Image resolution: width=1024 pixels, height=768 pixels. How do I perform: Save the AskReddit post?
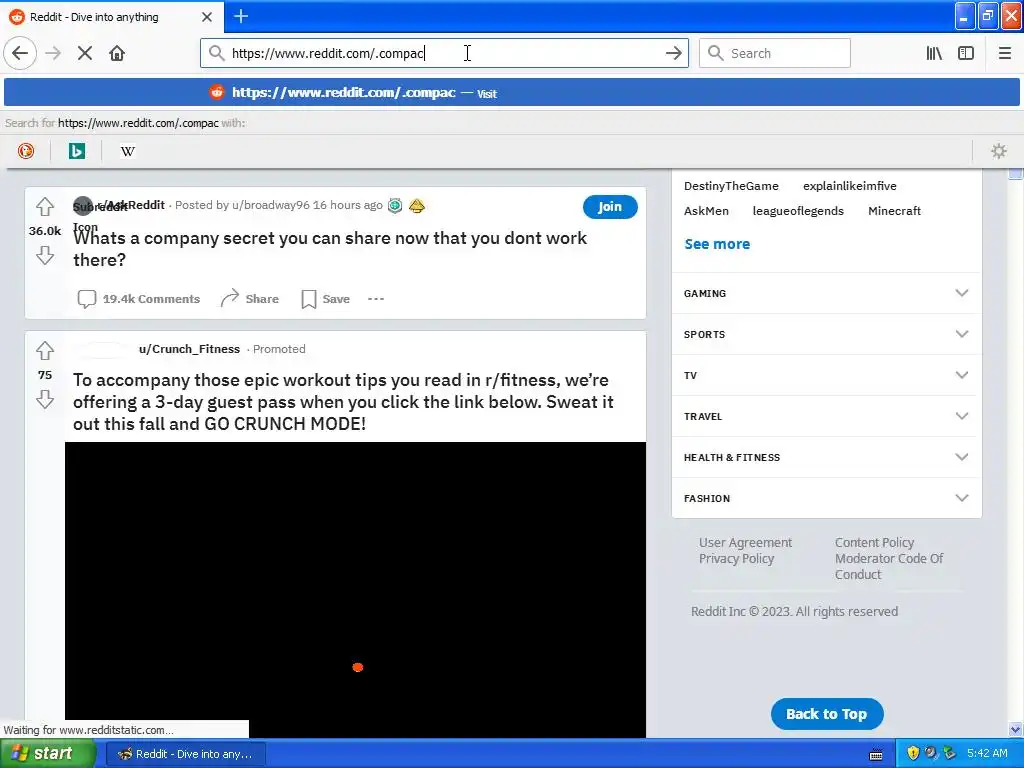325,299
